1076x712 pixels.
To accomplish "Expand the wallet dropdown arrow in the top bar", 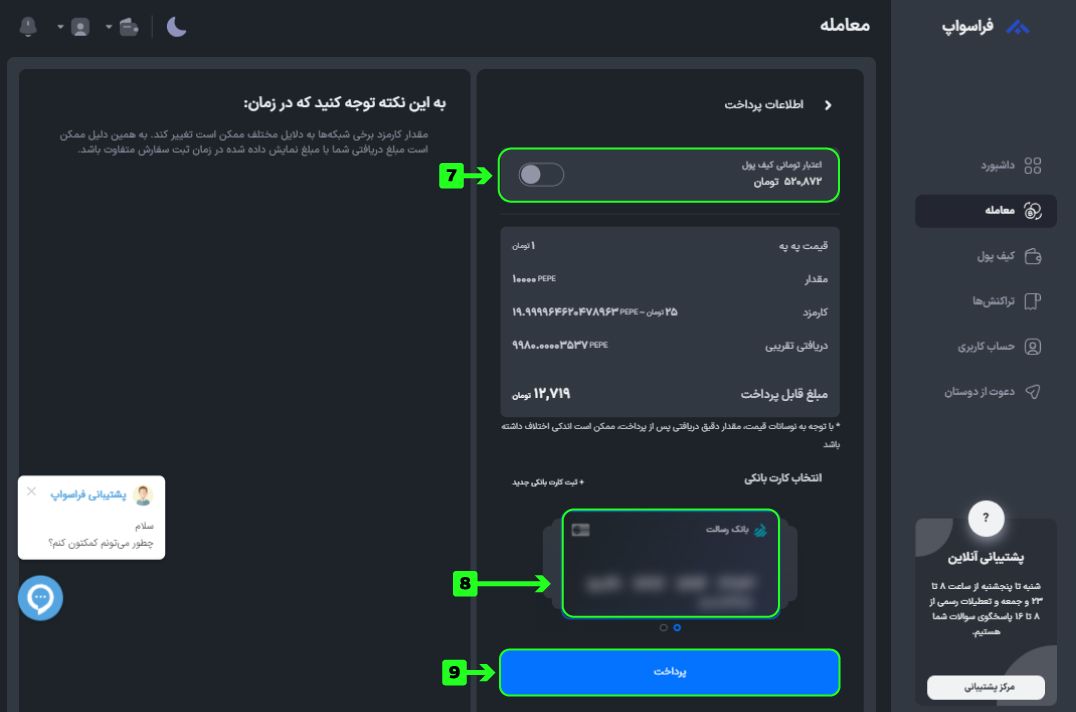I will 109,27.
